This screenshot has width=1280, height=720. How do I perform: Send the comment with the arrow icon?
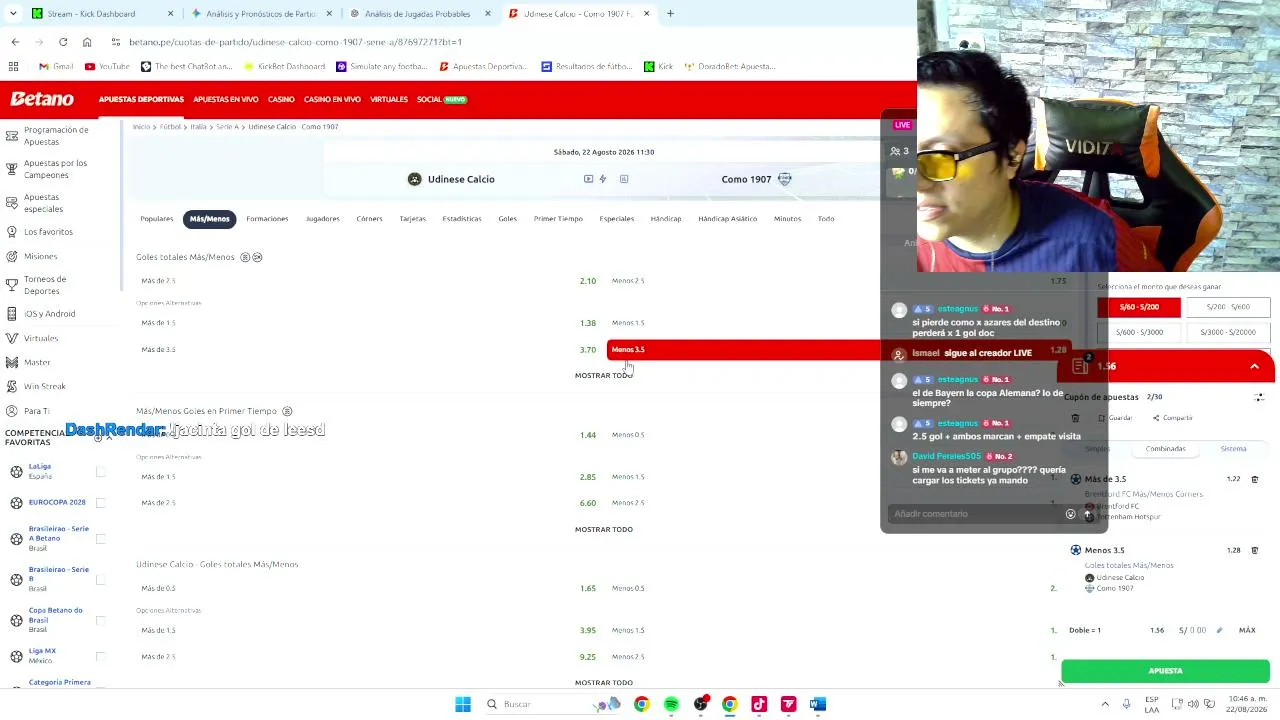point(1089,514)
